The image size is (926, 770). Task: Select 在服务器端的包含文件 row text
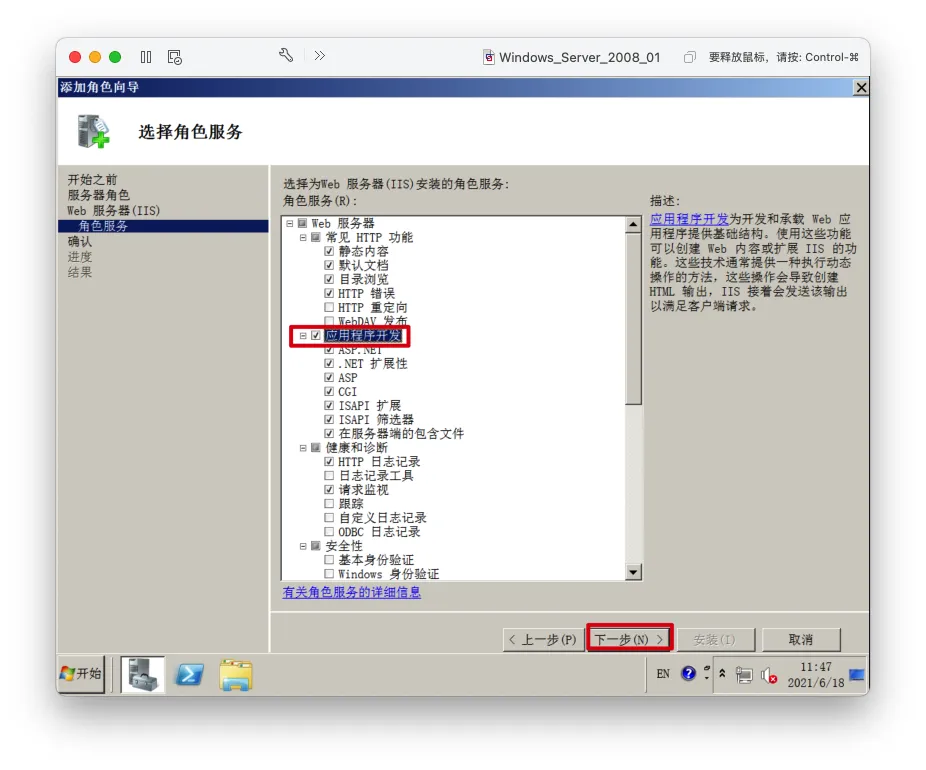401,433
